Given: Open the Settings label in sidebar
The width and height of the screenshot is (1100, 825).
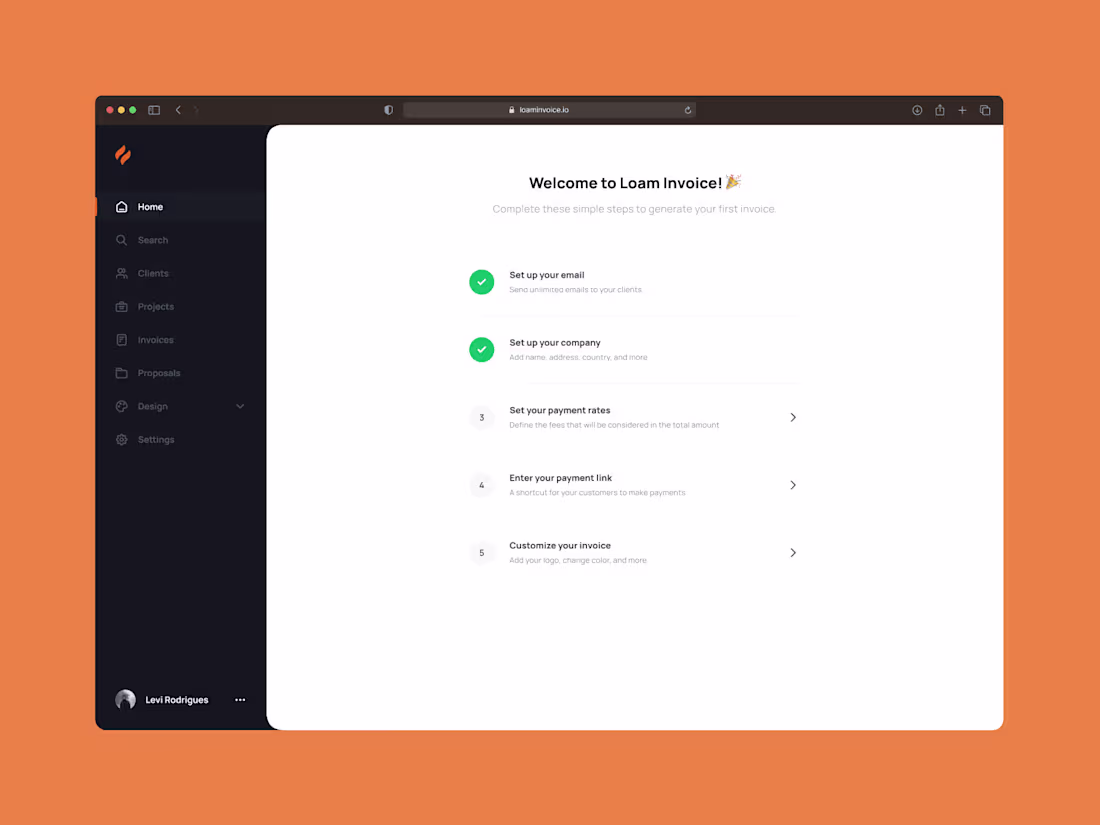Looking at the screenshot, I should (156, 440).
